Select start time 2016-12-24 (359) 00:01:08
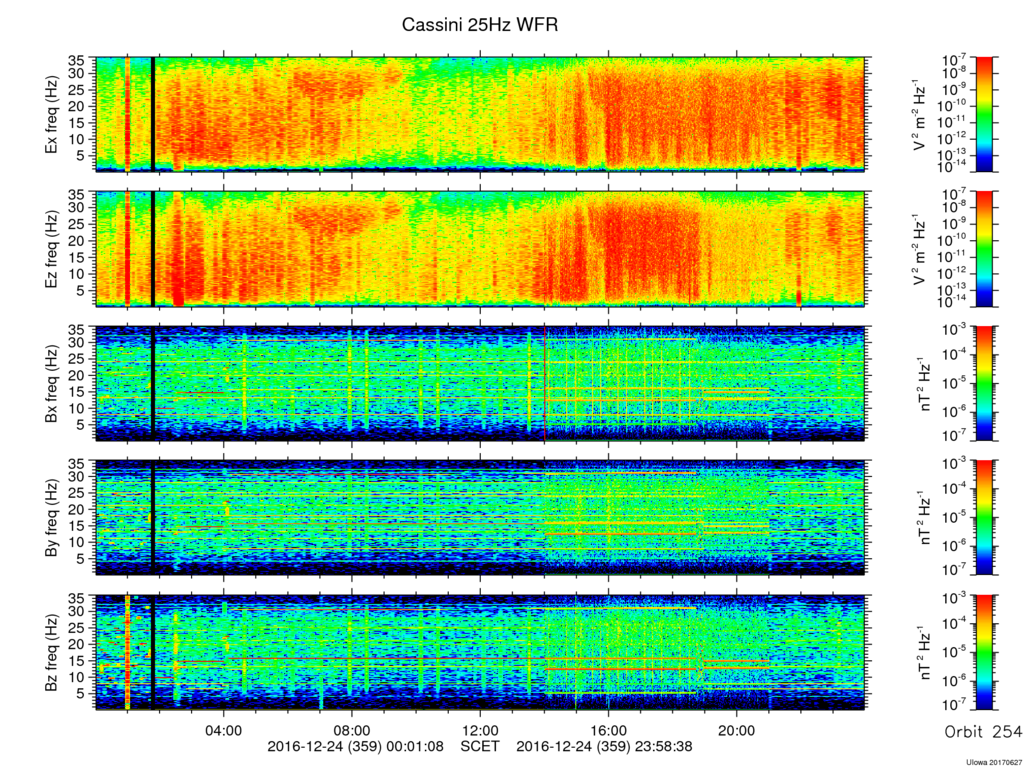 (x=356, y=746)
